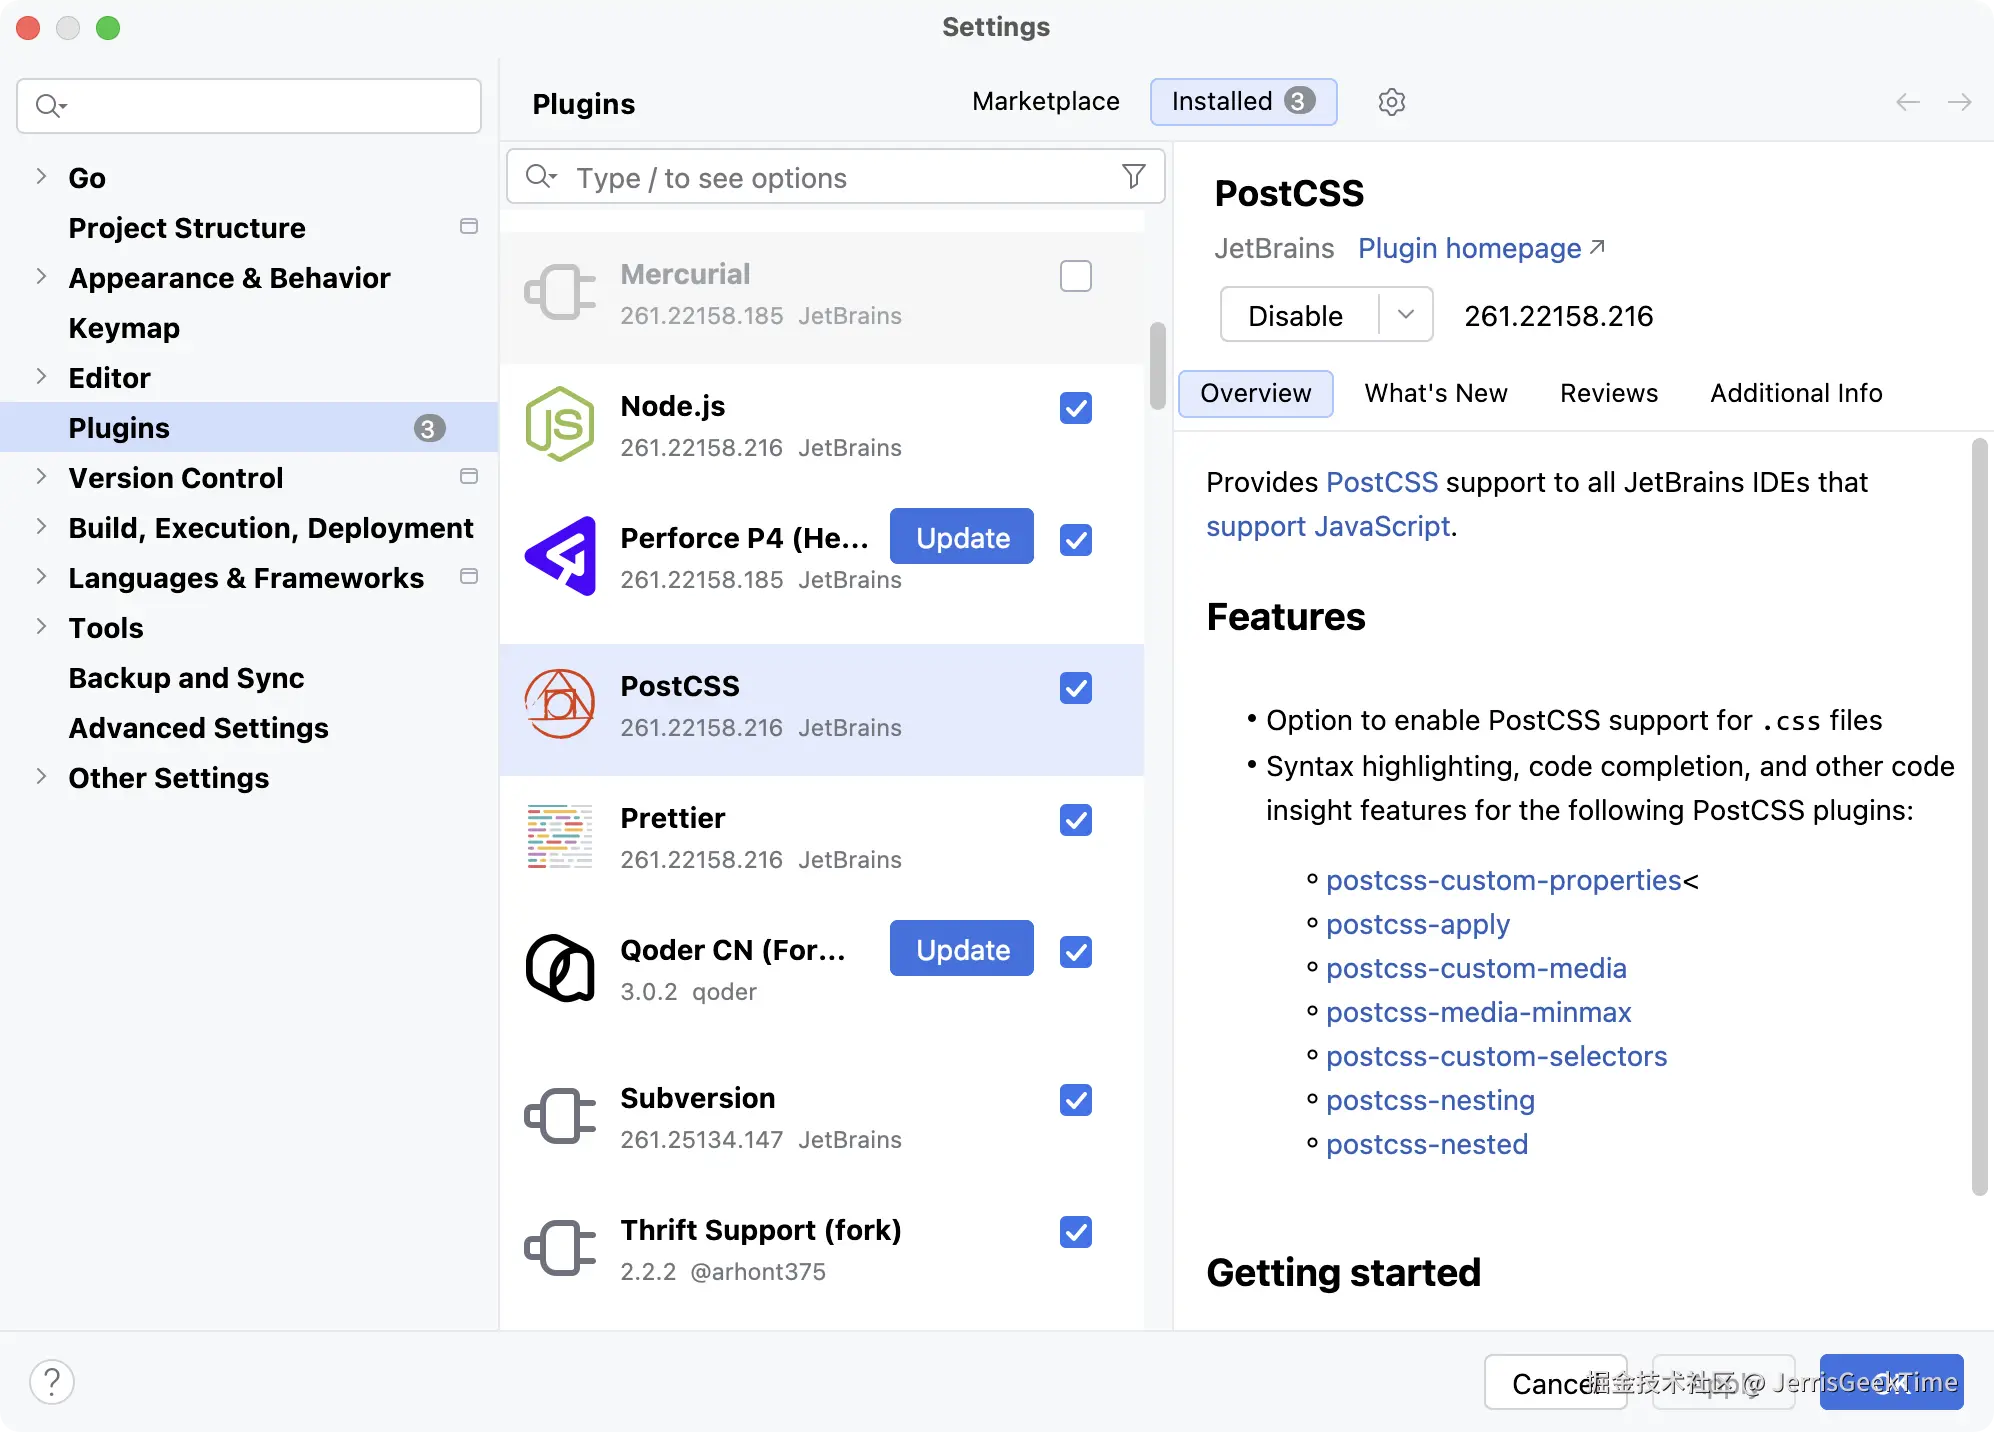
Task: Uncheck the Prettier plugin checkbox
Action: [x=1076, y=820]
